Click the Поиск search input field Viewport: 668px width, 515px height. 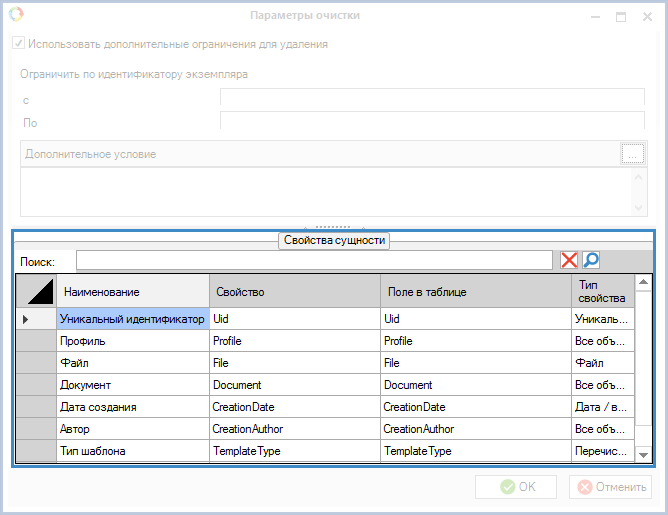pos(313,260)
